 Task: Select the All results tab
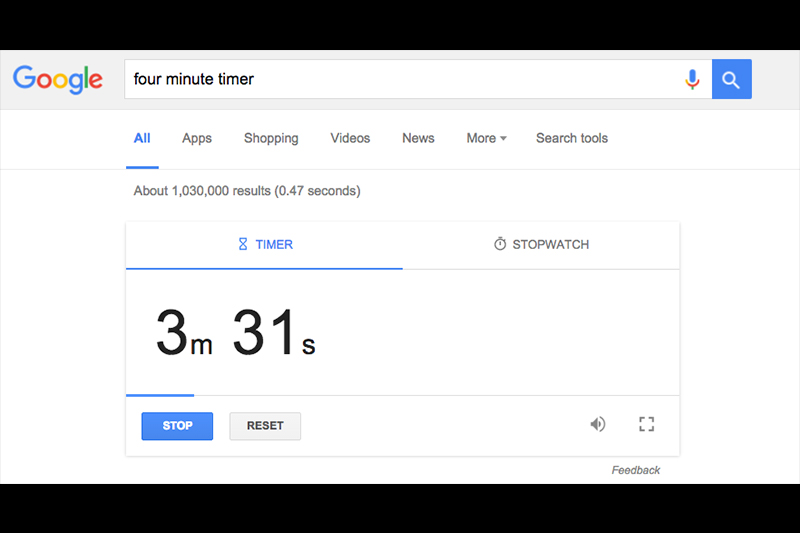[x=142, y=138]
